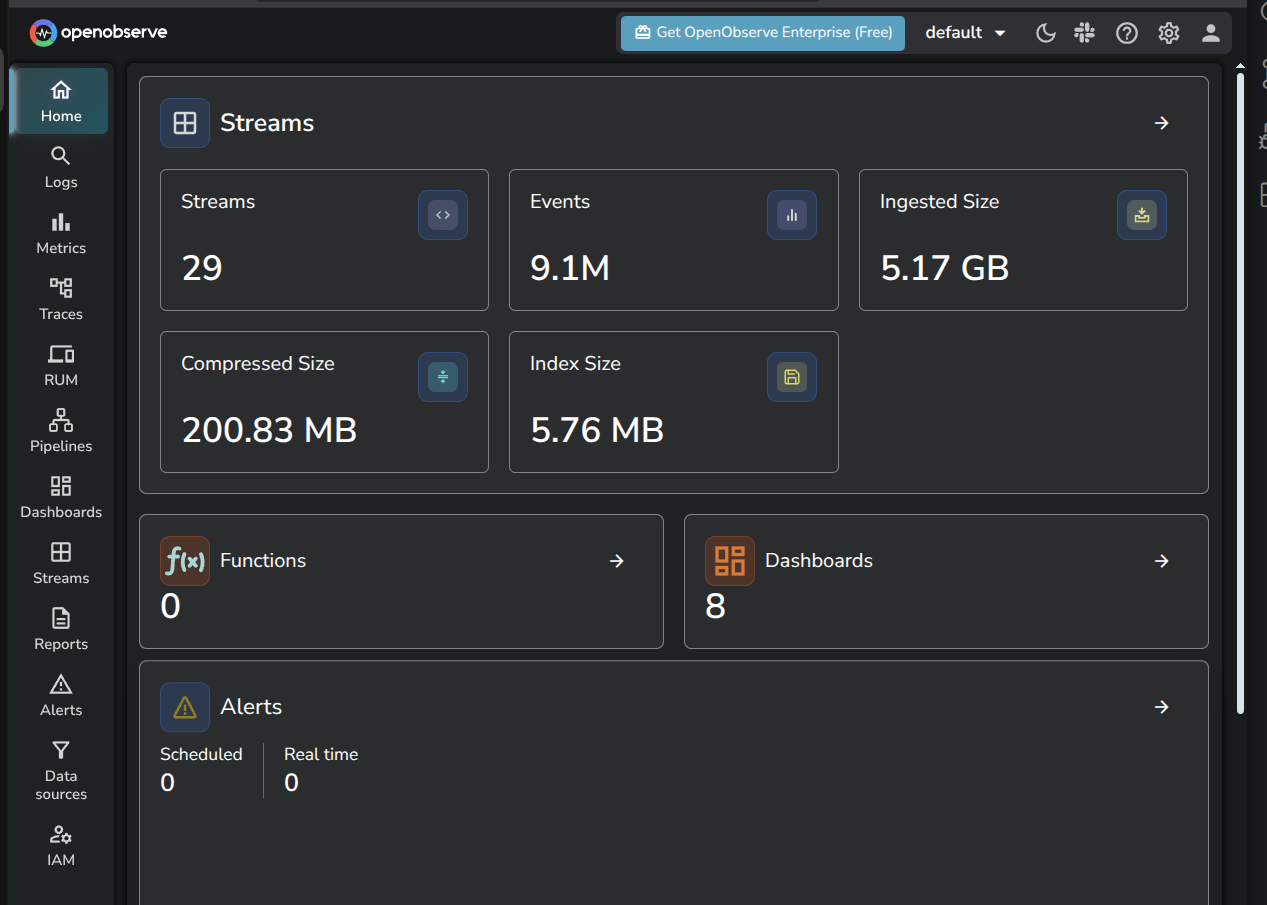Click the arrow in the Streams section header

point(1162,123)
